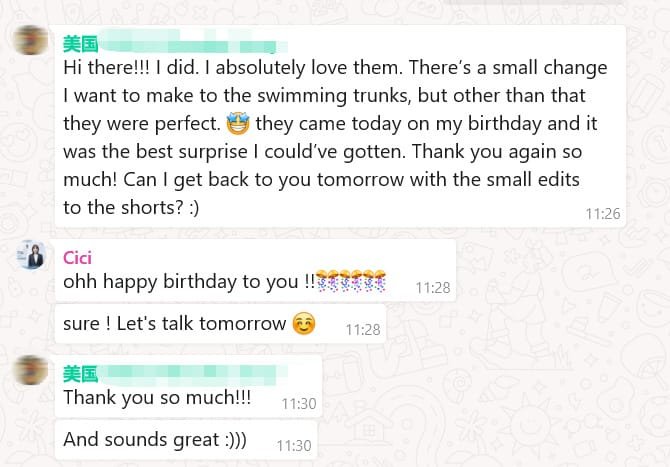
Task: Click the party popper emojis after happy birthday
Action: click(351, 281)
